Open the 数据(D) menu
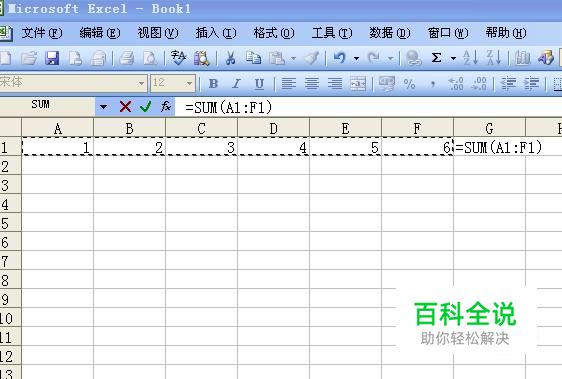Image resolution: width=562 pixels, height=379 pixels. click(x=390, y=33)
